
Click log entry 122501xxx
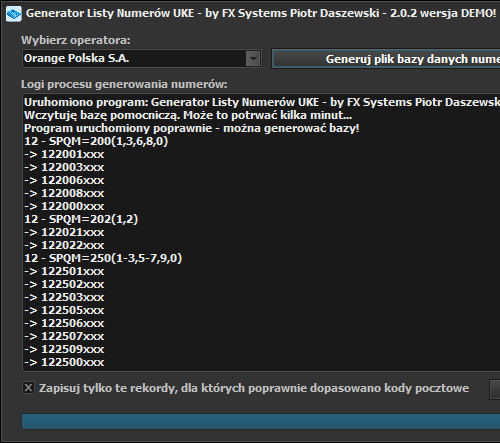[x=64, y=271]
